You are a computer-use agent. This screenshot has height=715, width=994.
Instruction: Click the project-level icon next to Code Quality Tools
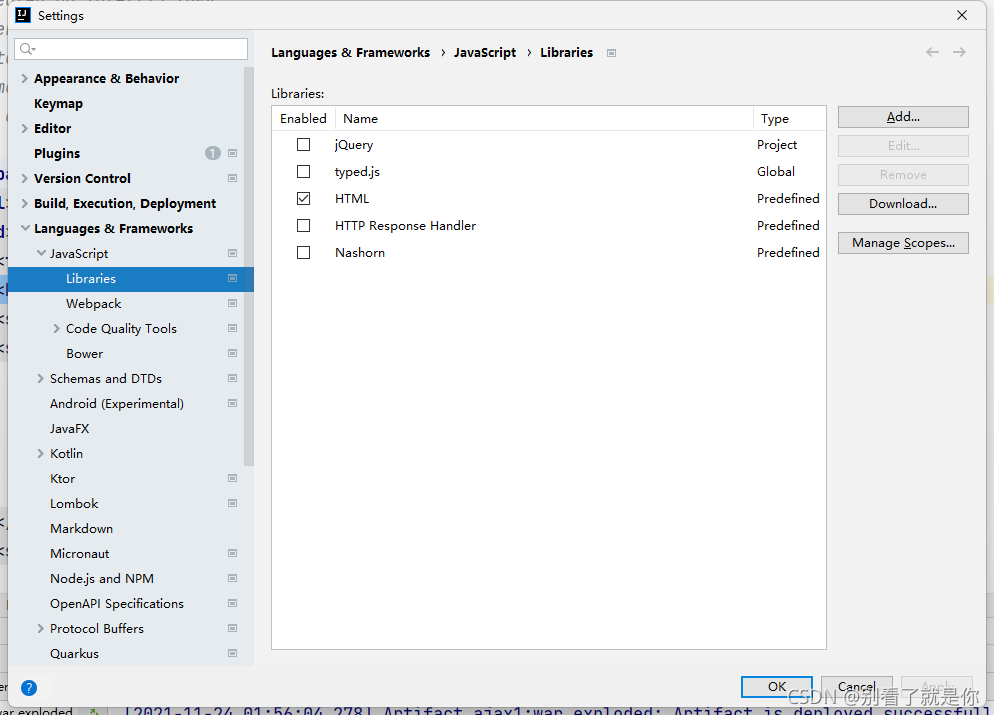232,328
